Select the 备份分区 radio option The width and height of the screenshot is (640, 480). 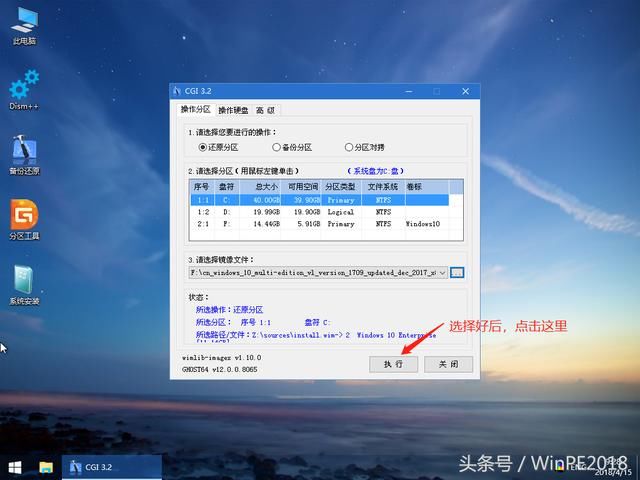click(x=292, y=147)
